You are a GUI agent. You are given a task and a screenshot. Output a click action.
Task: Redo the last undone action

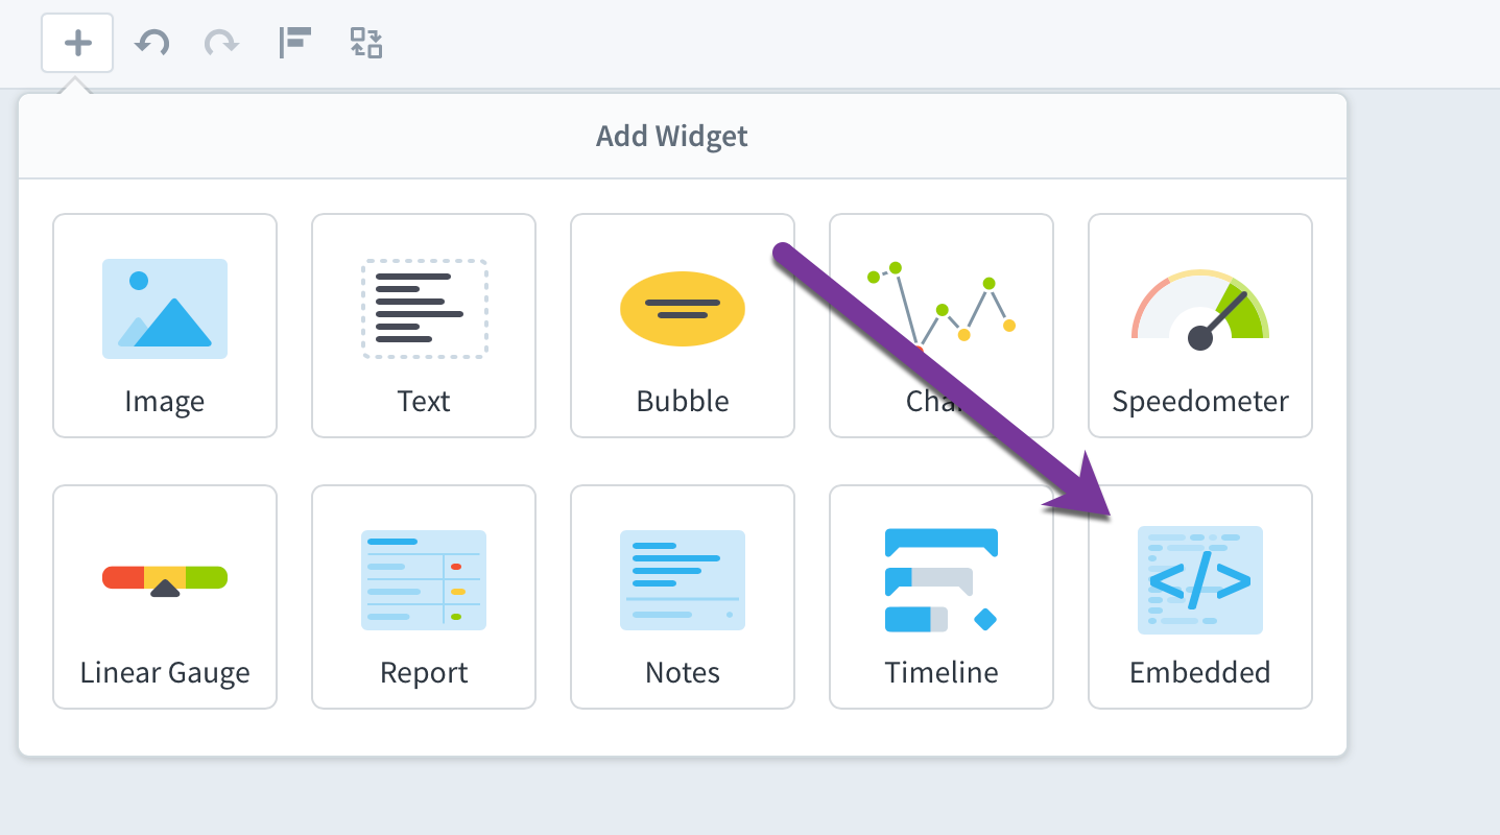click(222, 43)
